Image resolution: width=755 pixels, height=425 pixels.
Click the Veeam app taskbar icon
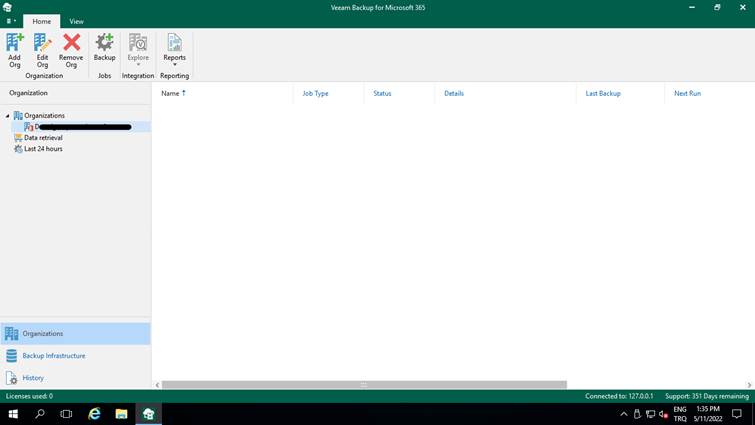click(x=149, y=414)
